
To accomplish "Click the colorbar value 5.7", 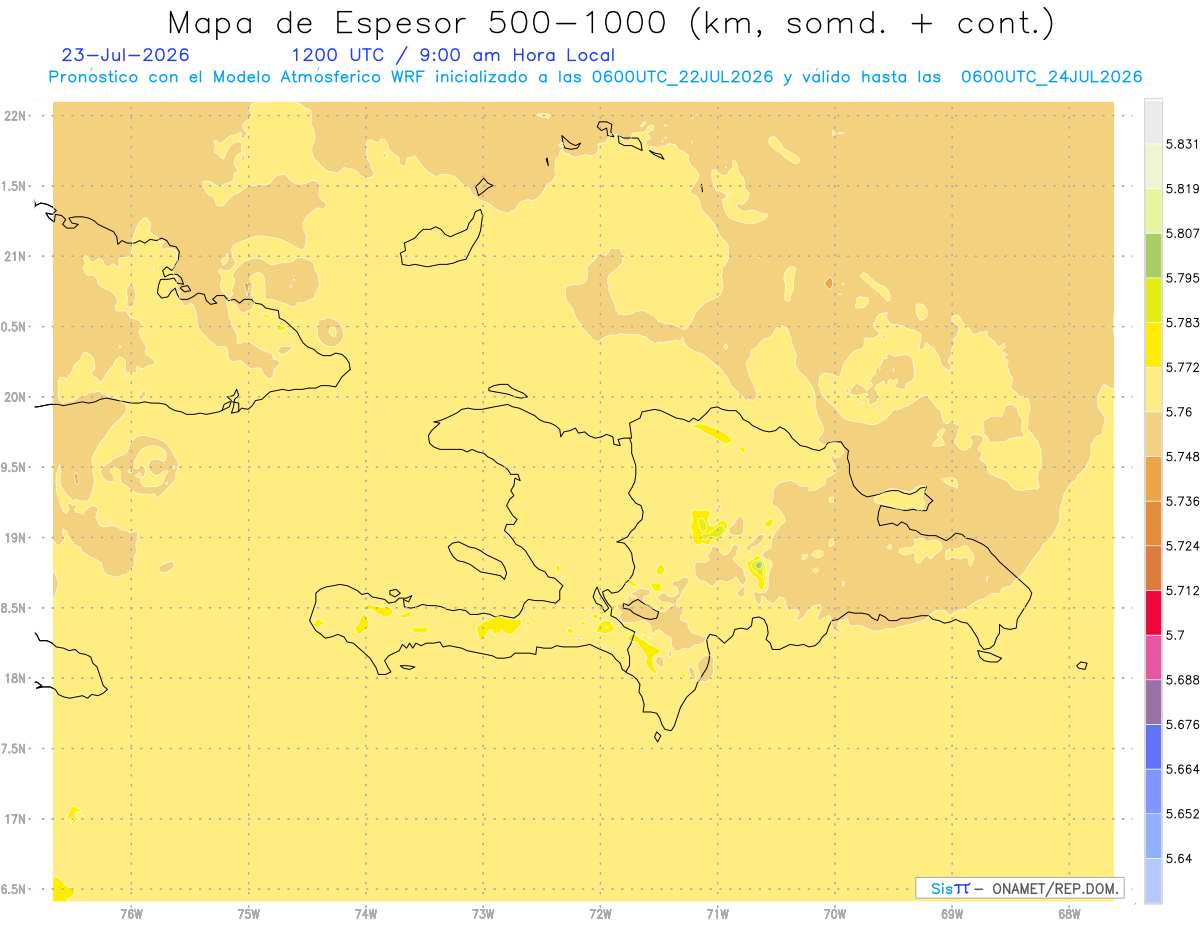I will (x=1175, y=635).
